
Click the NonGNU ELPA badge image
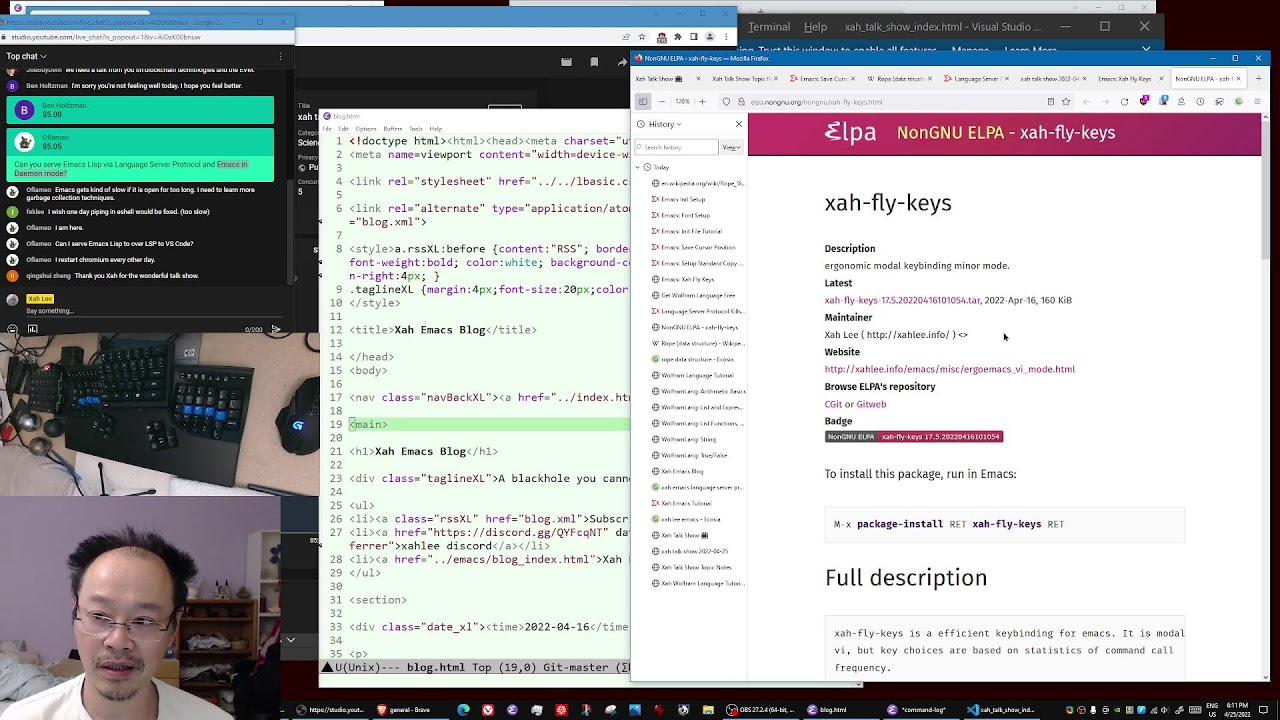pos(913,436)
